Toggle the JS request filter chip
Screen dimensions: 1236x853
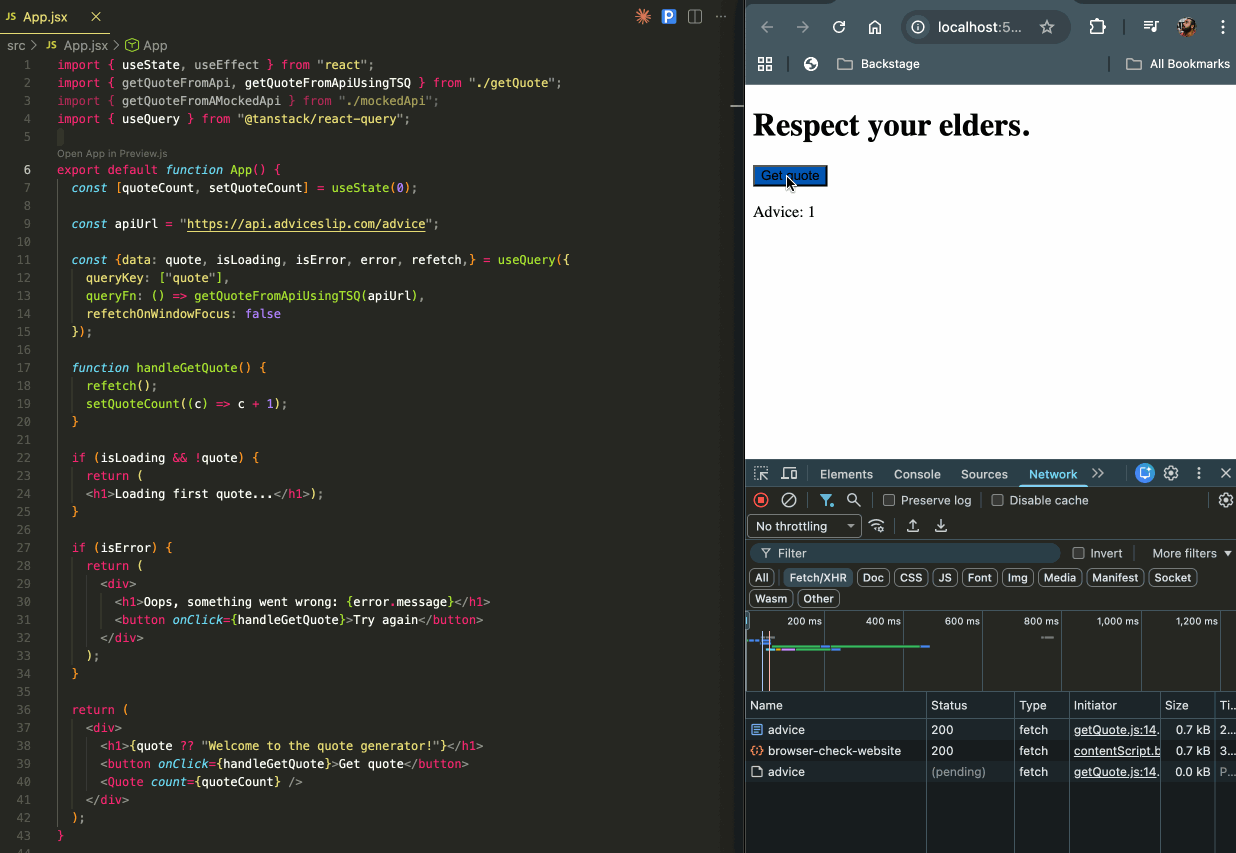(945, 578)
